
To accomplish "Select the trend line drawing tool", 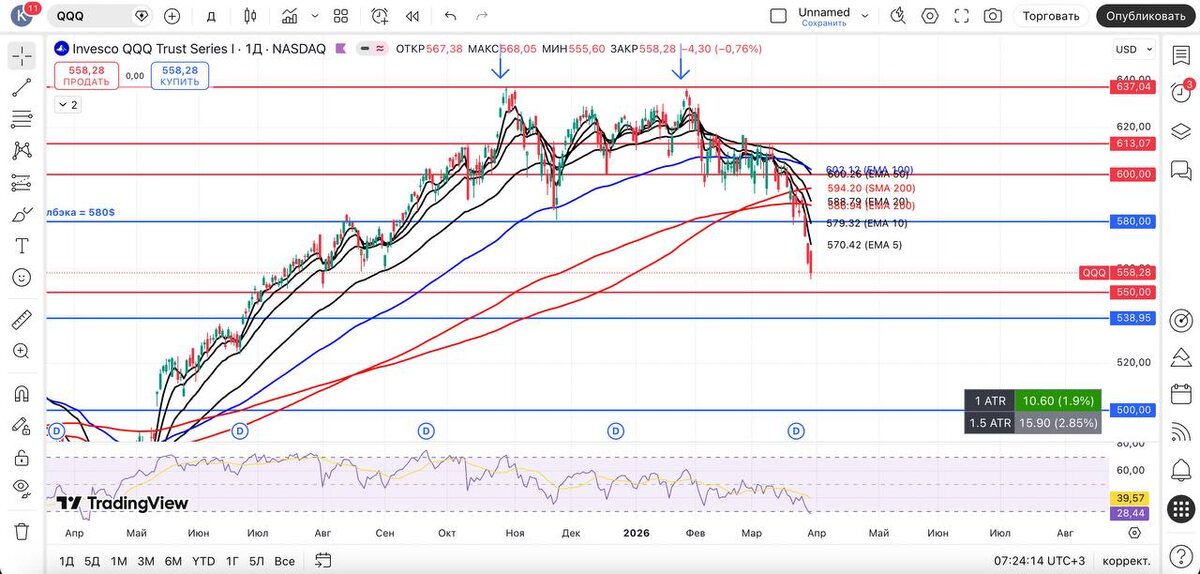I will [x=22, y=87].
